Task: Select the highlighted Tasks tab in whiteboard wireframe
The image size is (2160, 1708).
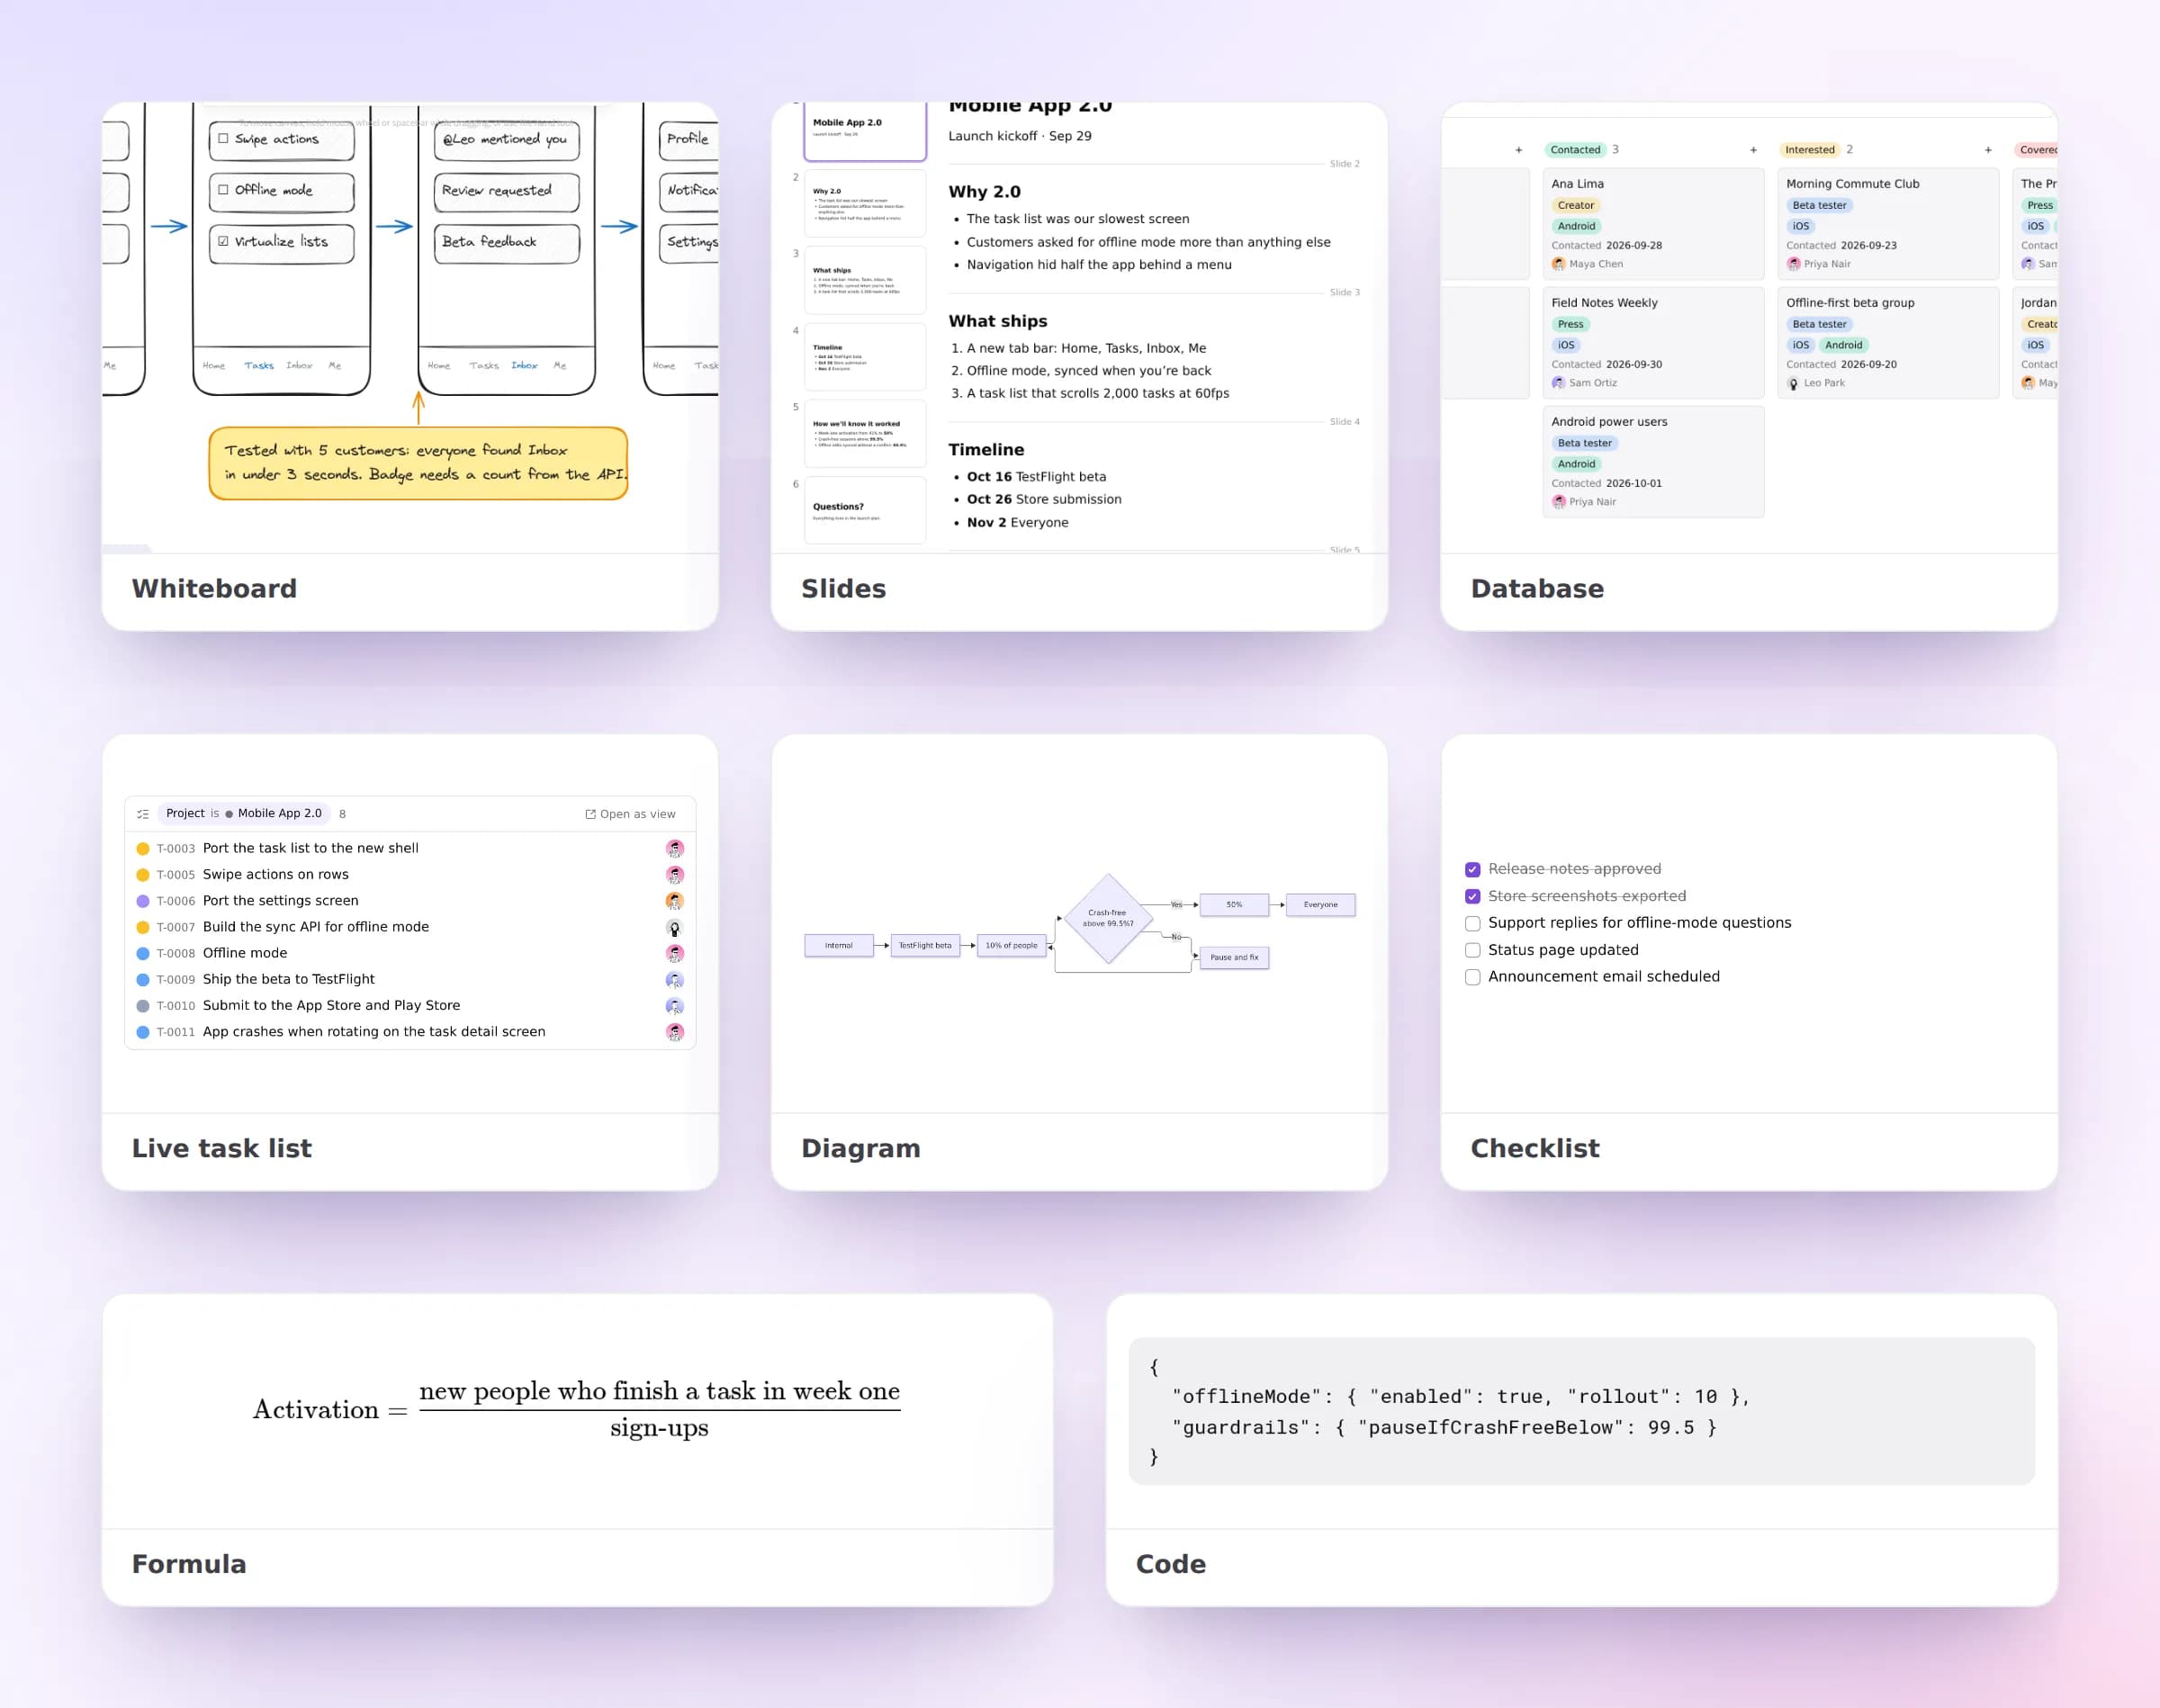Action: click(259, 366)
